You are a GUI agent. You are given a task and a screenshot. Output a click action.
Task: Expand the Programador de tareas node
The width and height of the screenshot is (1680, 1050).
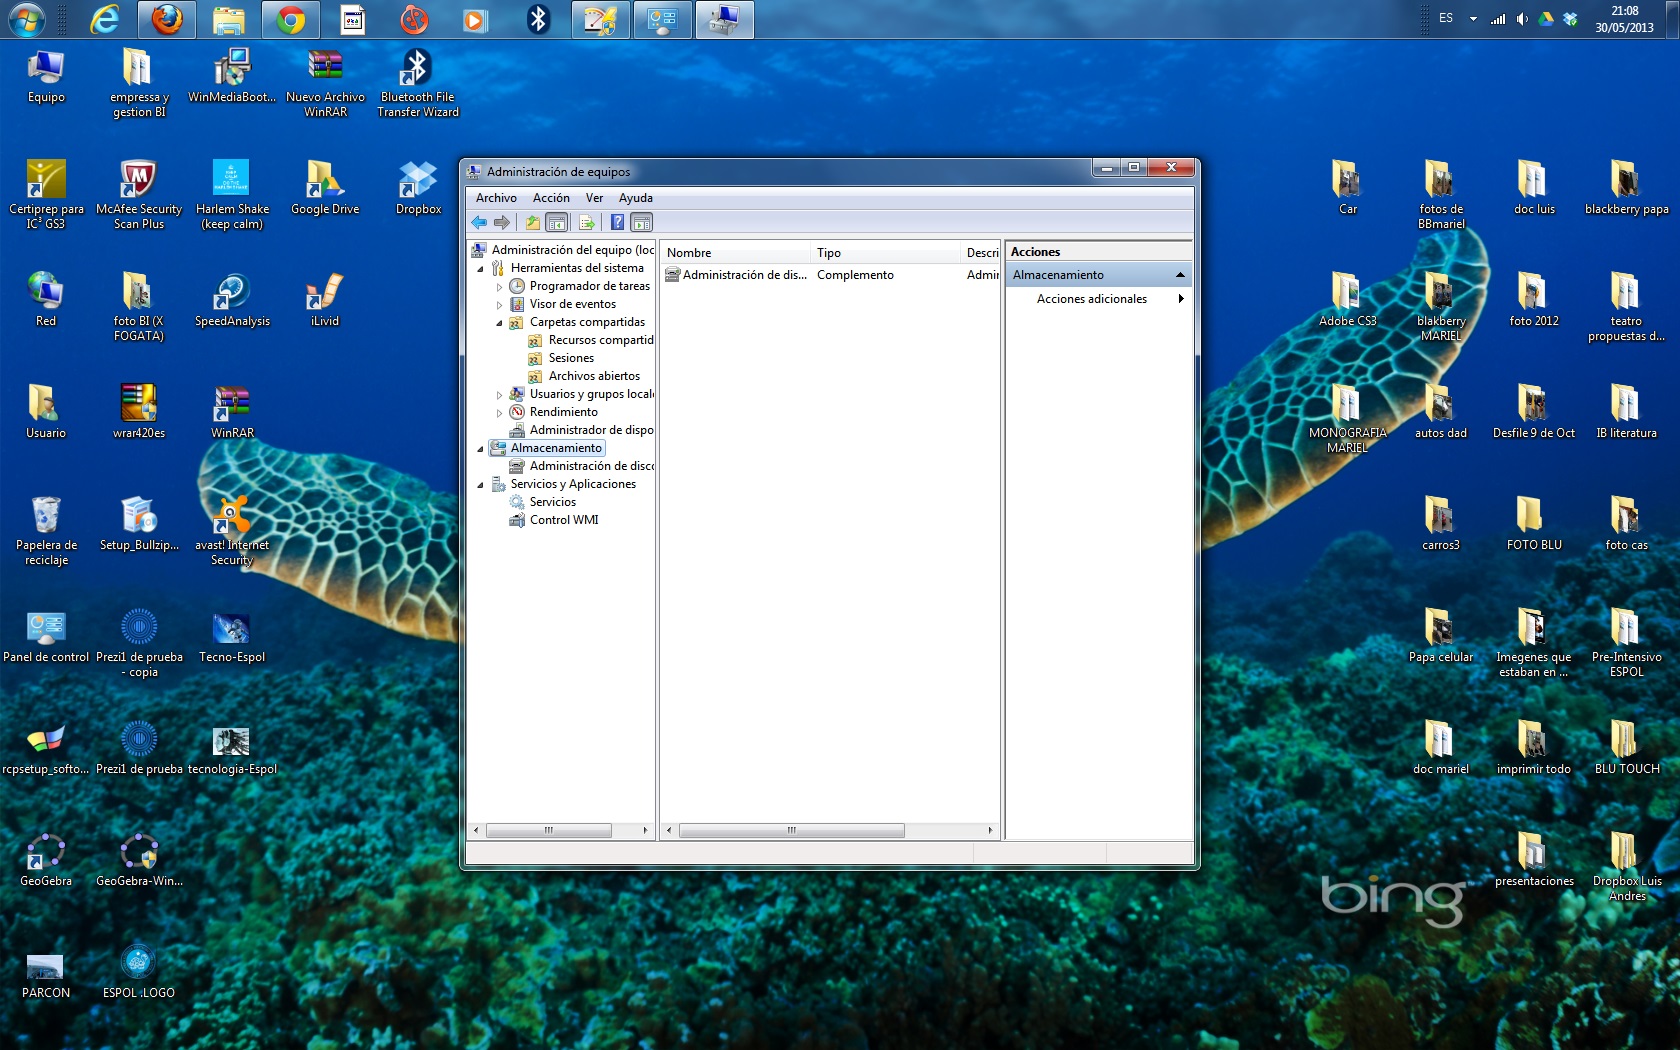pyautogui.click(x=499, y=287)
